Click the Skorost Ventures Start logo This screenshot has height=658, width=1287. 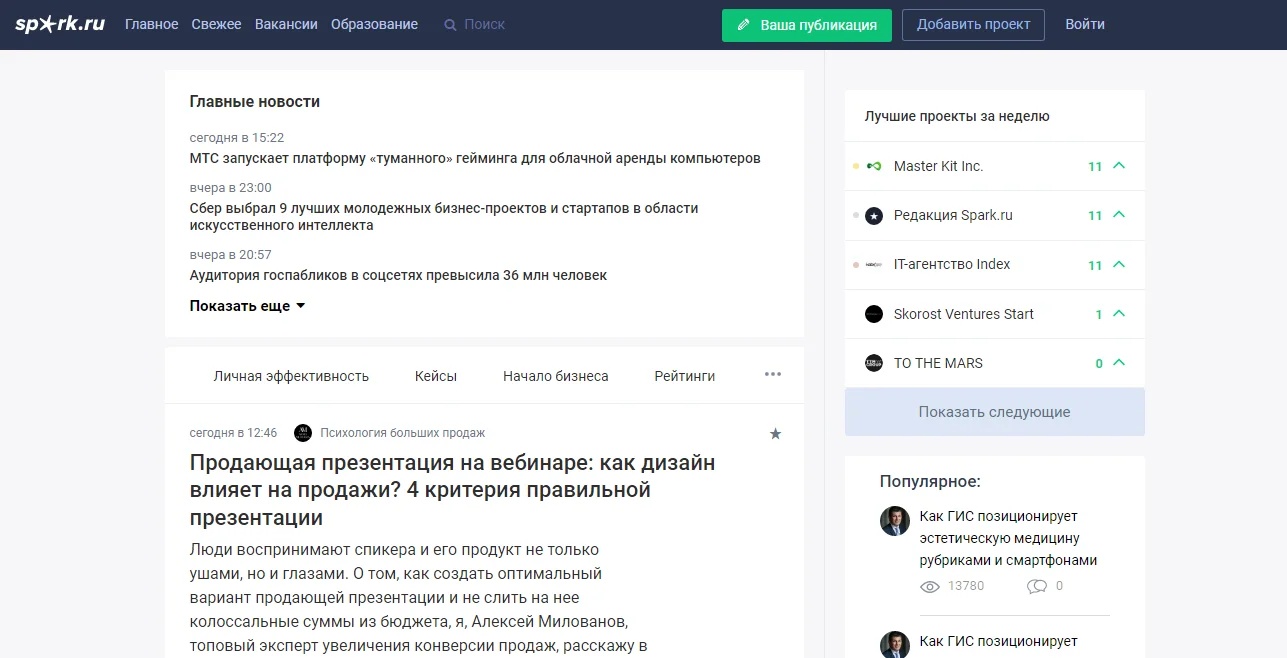874,314
